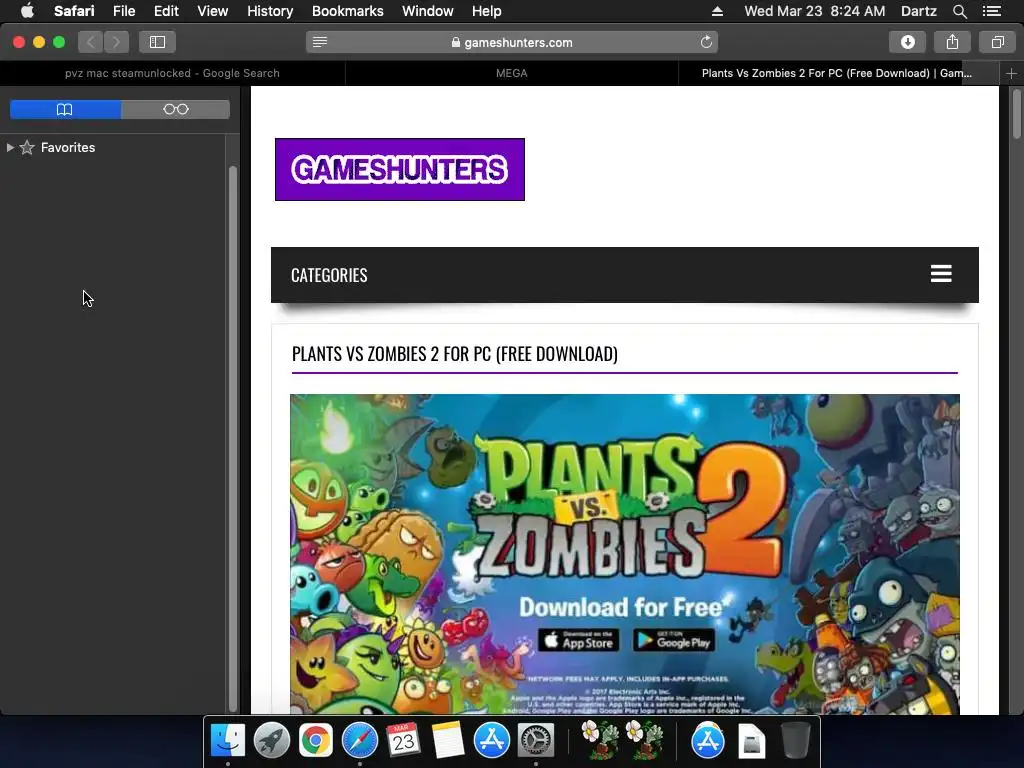The image size is (1024, 768).
Task: Open System Preferences from the Dock
Action: 536,741
